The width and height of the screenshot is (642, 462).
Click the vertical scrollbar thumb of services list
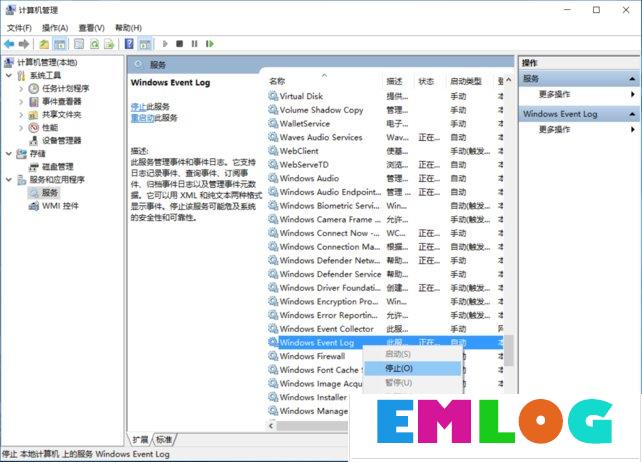coord(509,350)
